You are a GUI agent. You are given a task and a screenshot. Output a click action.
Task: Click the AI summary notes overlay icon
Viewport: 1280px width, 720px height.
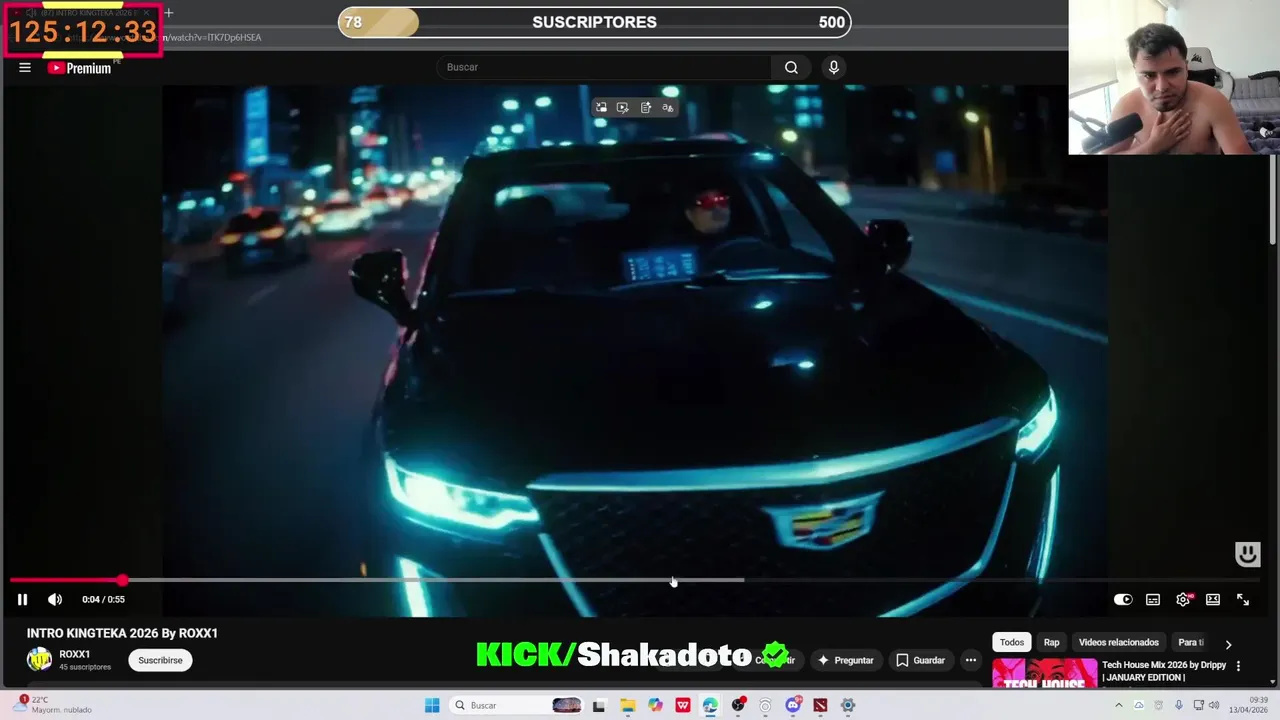click(646, 107)
